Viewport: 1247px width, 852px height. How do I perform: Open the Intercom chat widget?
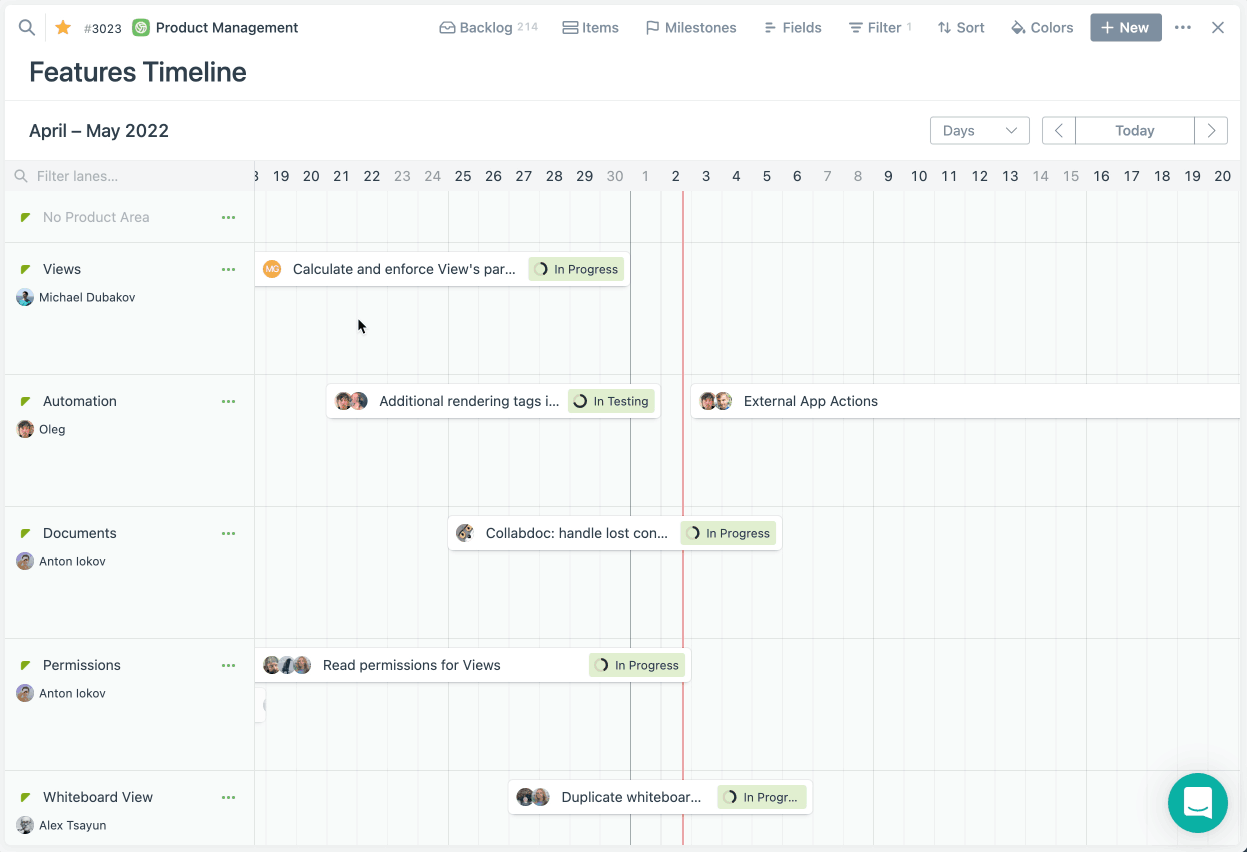[1197, 803]
